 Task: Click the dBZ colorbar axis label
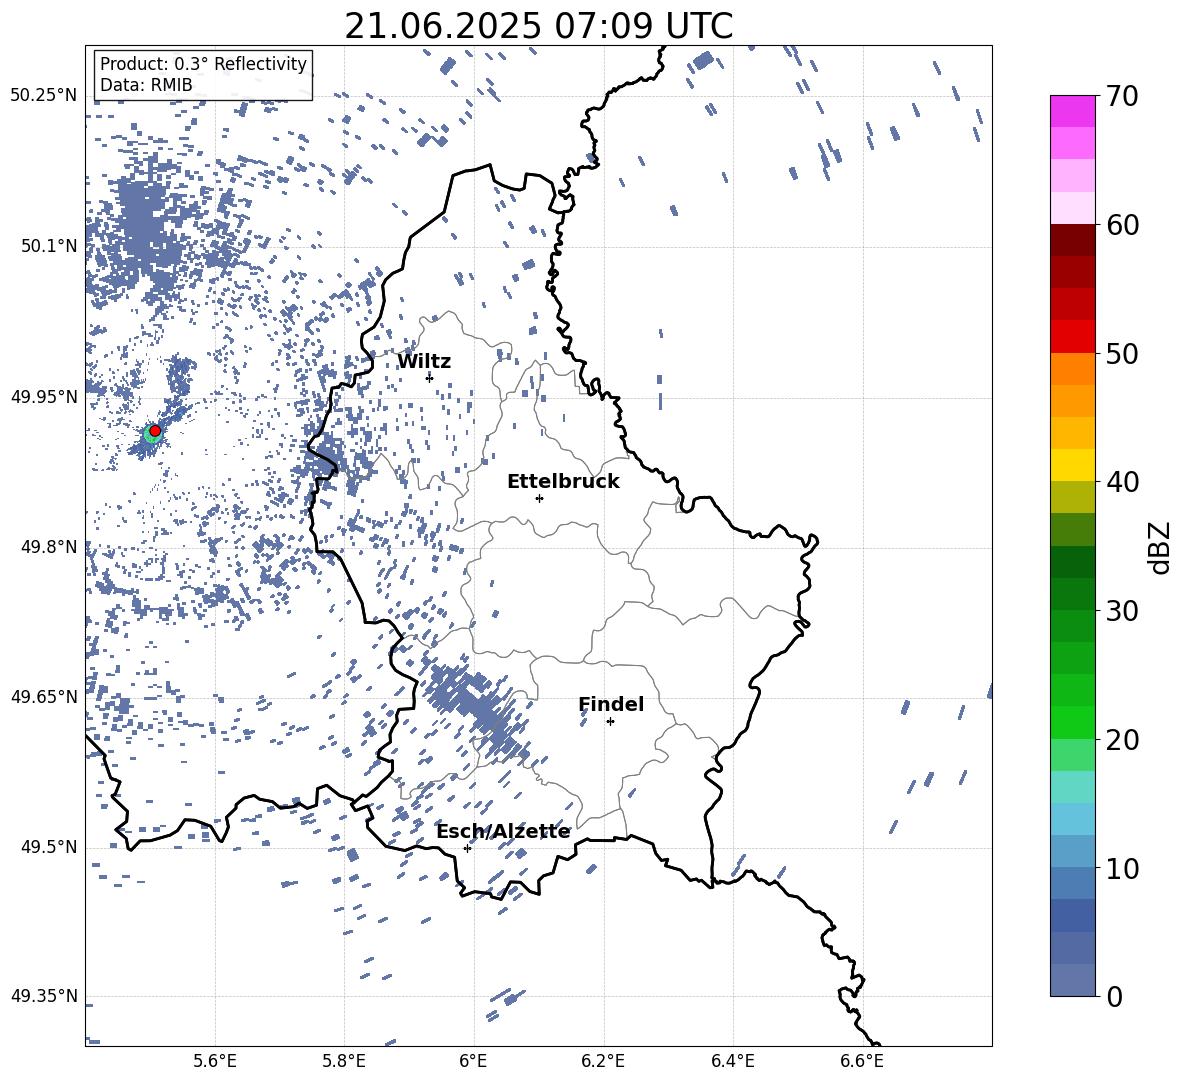tap(1159, 547)
